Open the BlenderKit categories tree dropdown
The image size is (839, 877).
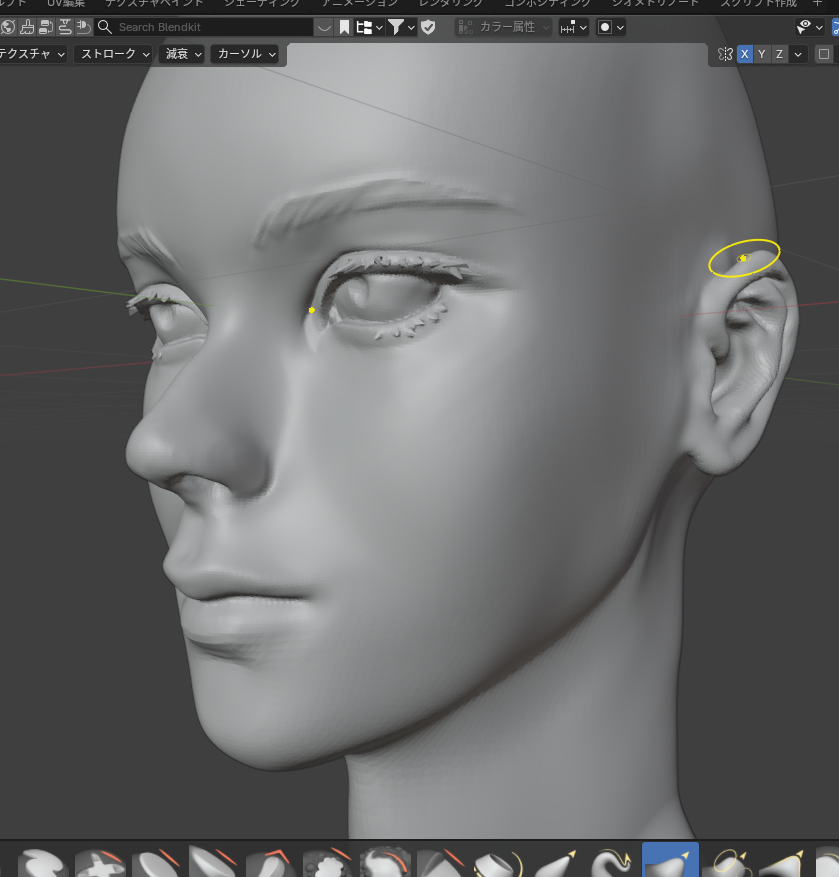click(370, 27)
